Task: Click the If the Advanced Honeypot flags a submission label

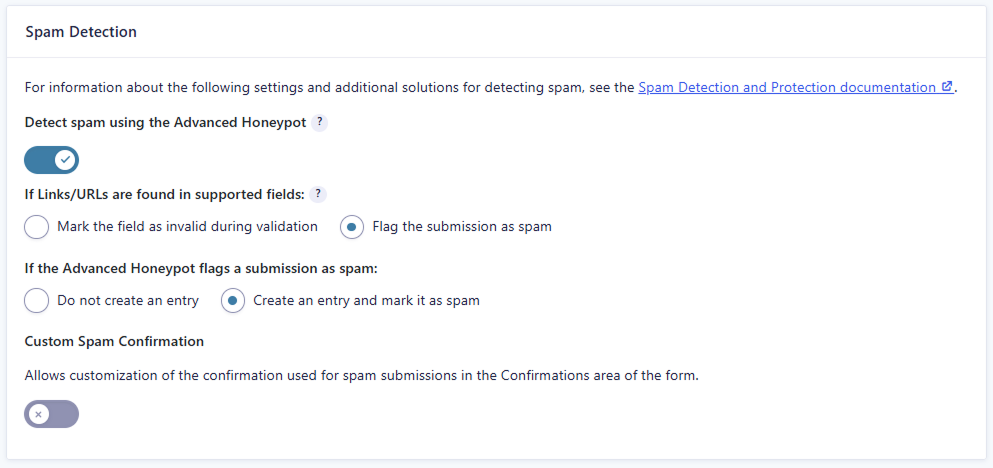Action: pyautogui.click(x=201, y=269)
